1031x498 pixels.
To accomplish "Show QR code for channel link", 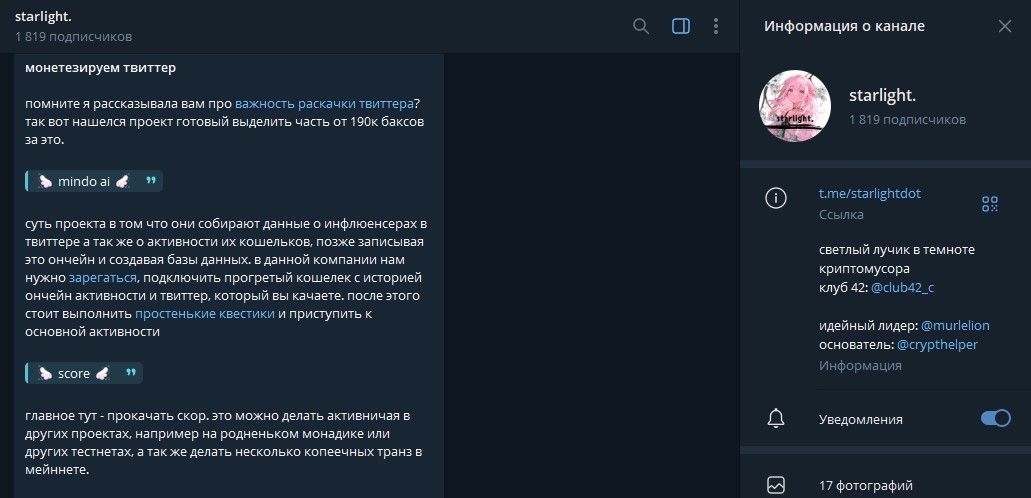I will coord(990,204).
